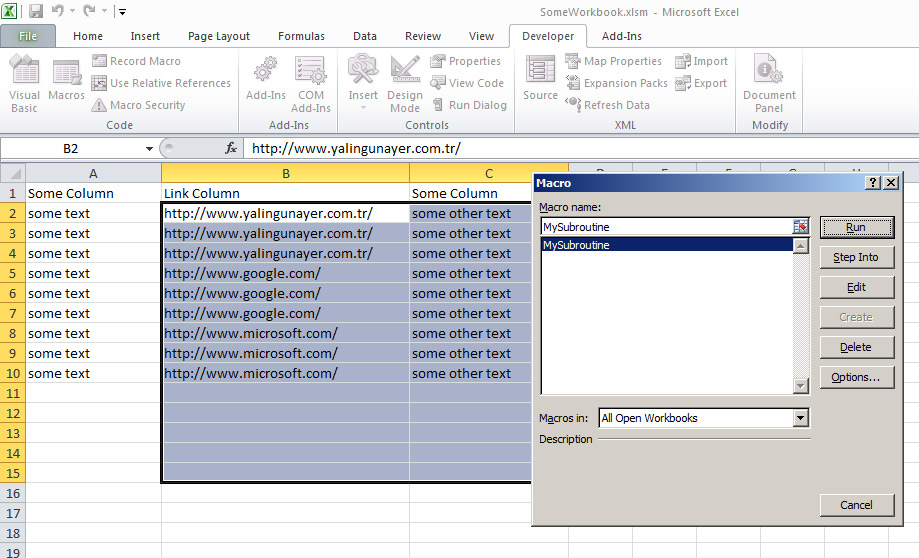Select row 5 header
Image resolution: width=919 pixels, height=558 pixels.
click(x=13, y=274)
